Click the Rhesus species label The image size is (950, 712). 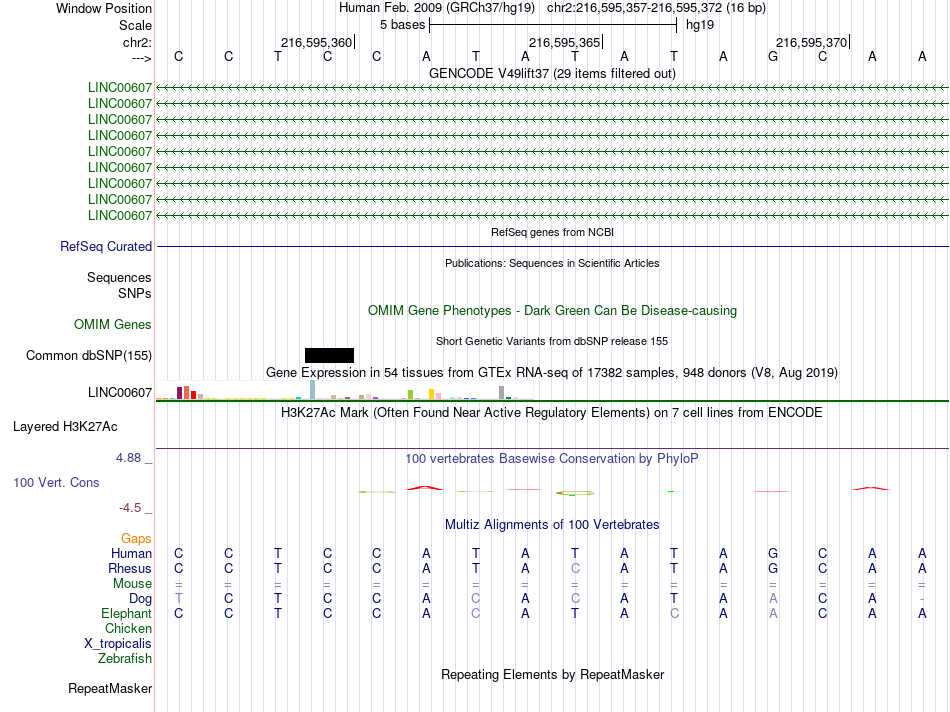(130, 569)
